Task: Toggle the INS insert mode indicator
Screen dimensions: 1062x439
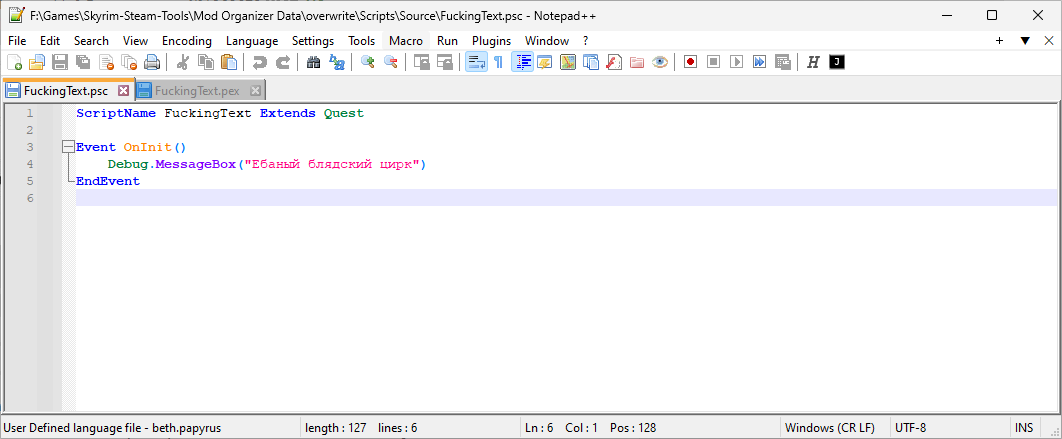Action: pyautogui.click(x=1024, y=428)
